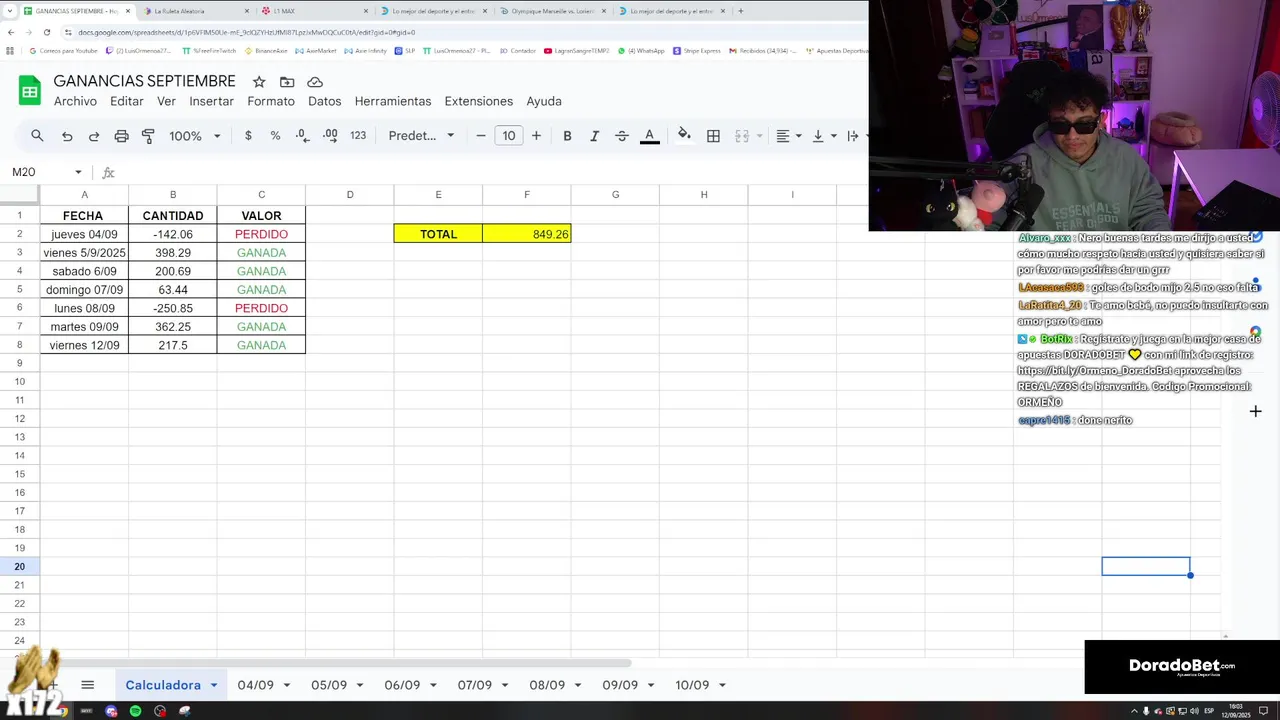Open the vertical align dropdown
Screen dimensions: 1280x720
[x=823, y=136]
